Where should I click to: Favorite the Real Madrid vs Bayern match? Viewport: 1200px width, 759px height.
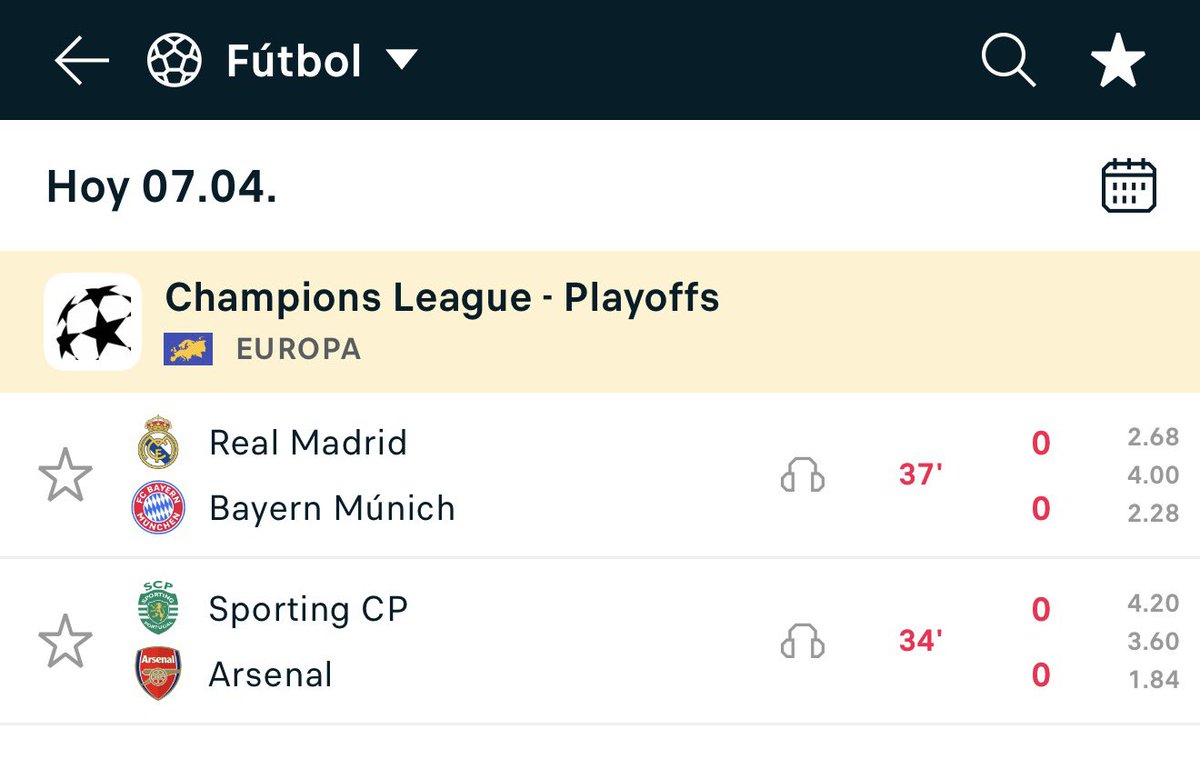coord(65,475)
